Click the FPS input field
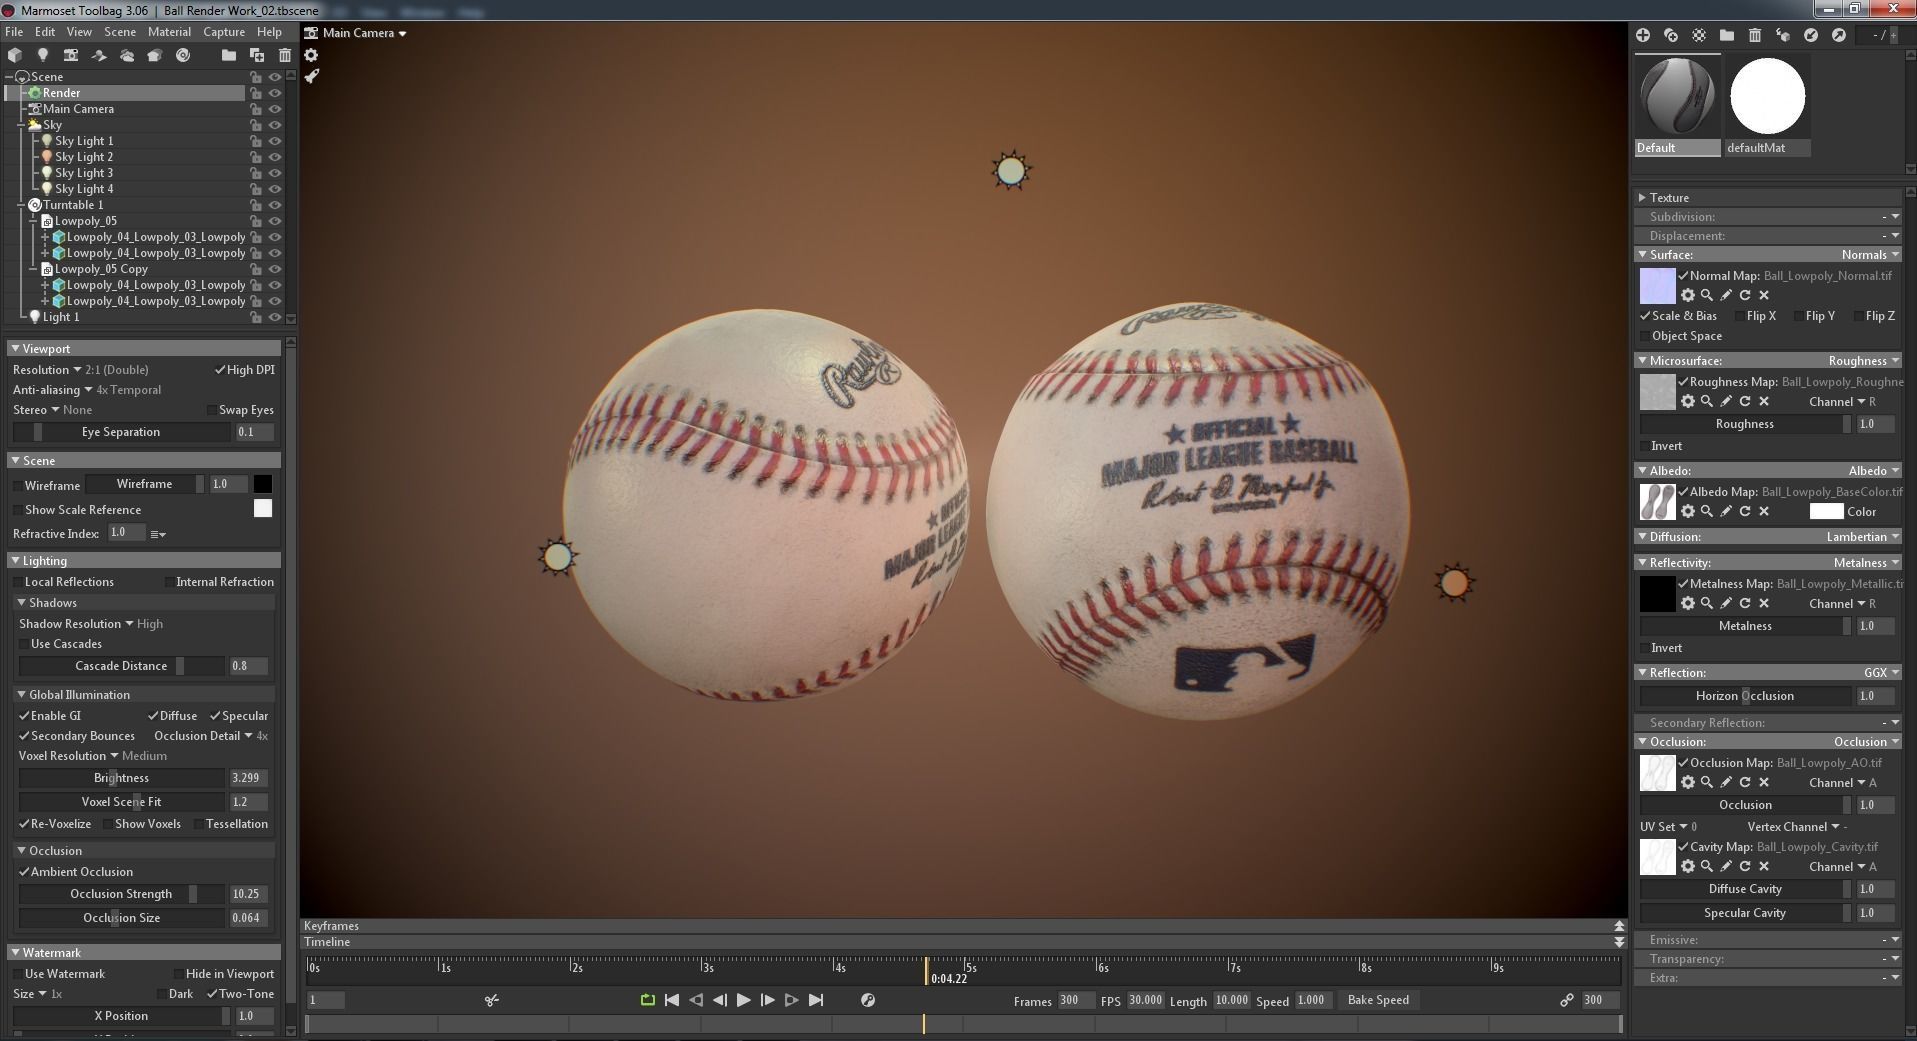1917x1041 pixels. [1146, 1000]
